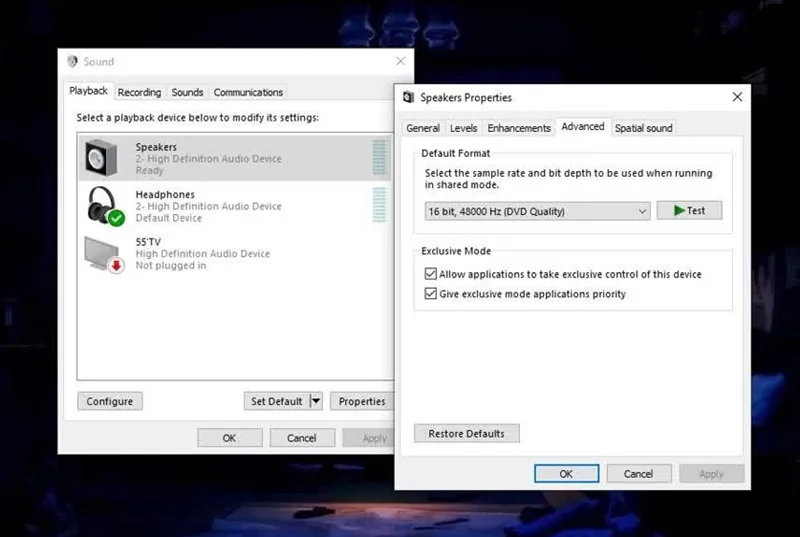Click the Configure button
Image resolution: width=800 pixels, height=537 pixels.
(x=110, y=401)
